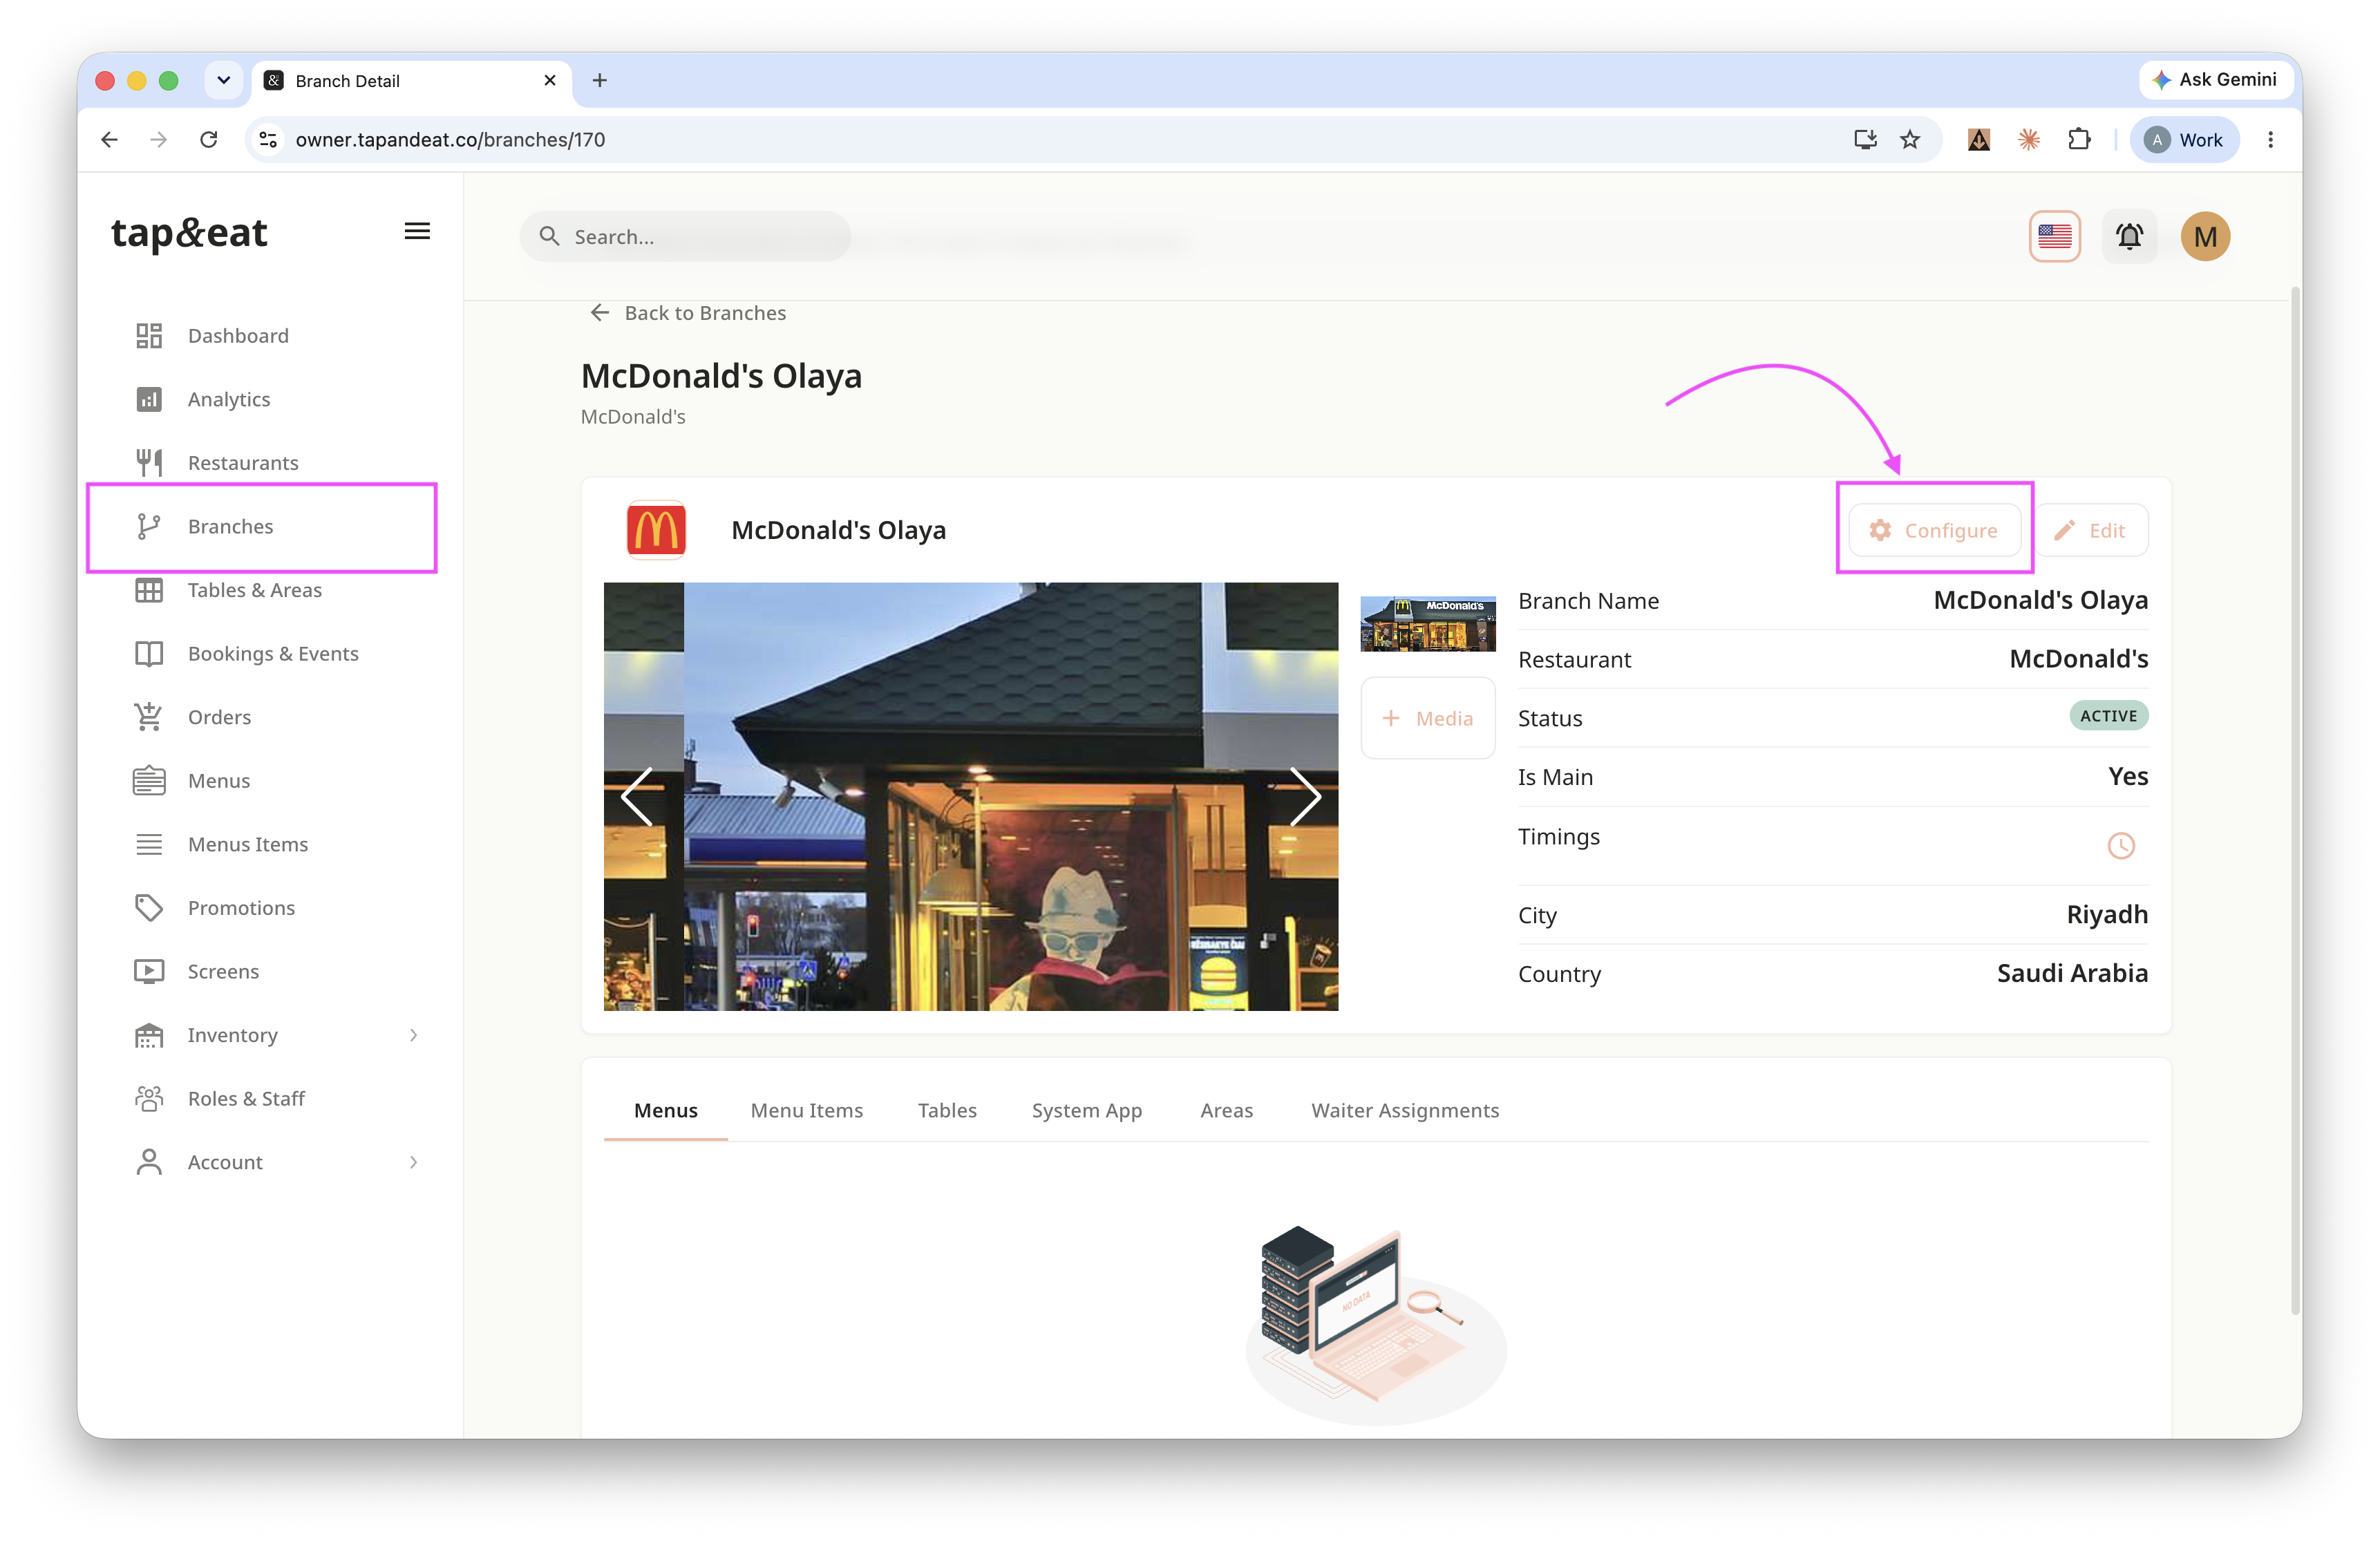Select the McDonald's storefront thumbnail
2380x1541 pixels.
coord(1427,624)
